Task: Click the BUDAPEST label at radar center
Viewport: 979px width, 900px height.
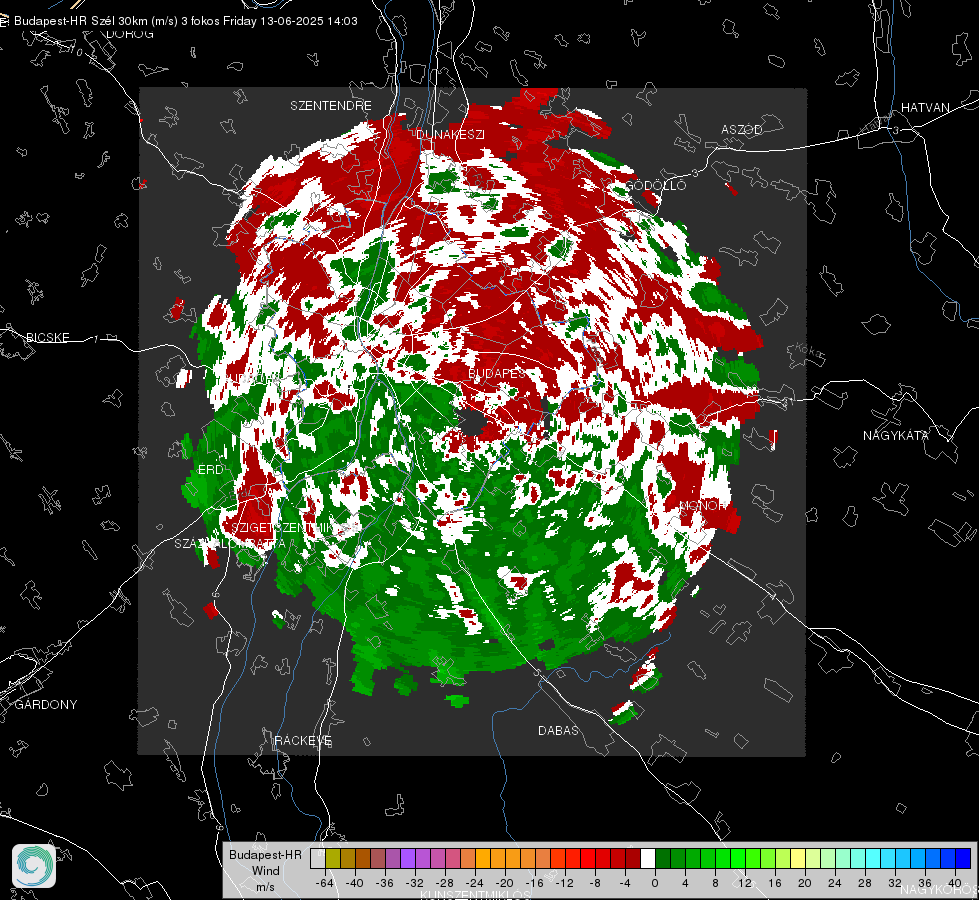Action: pyautogui.click(x=497, y=373)
